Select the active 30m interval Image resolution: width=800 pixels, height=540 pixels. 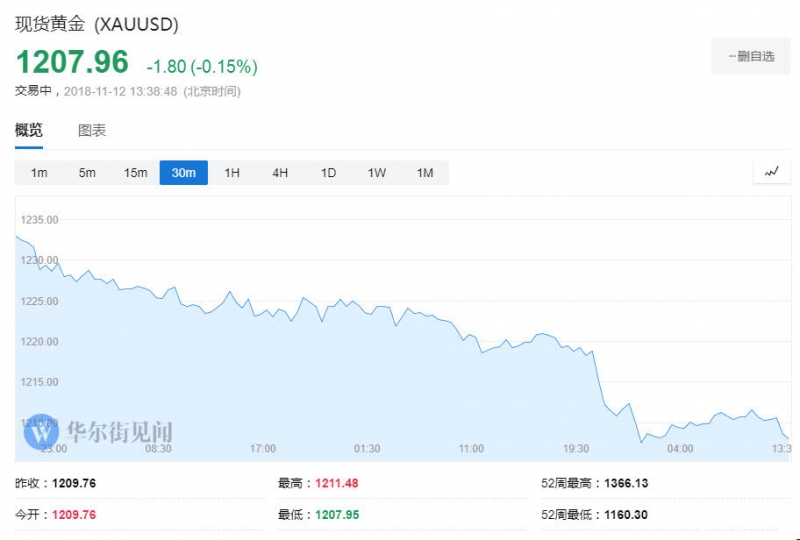click(x=183, y=173)
